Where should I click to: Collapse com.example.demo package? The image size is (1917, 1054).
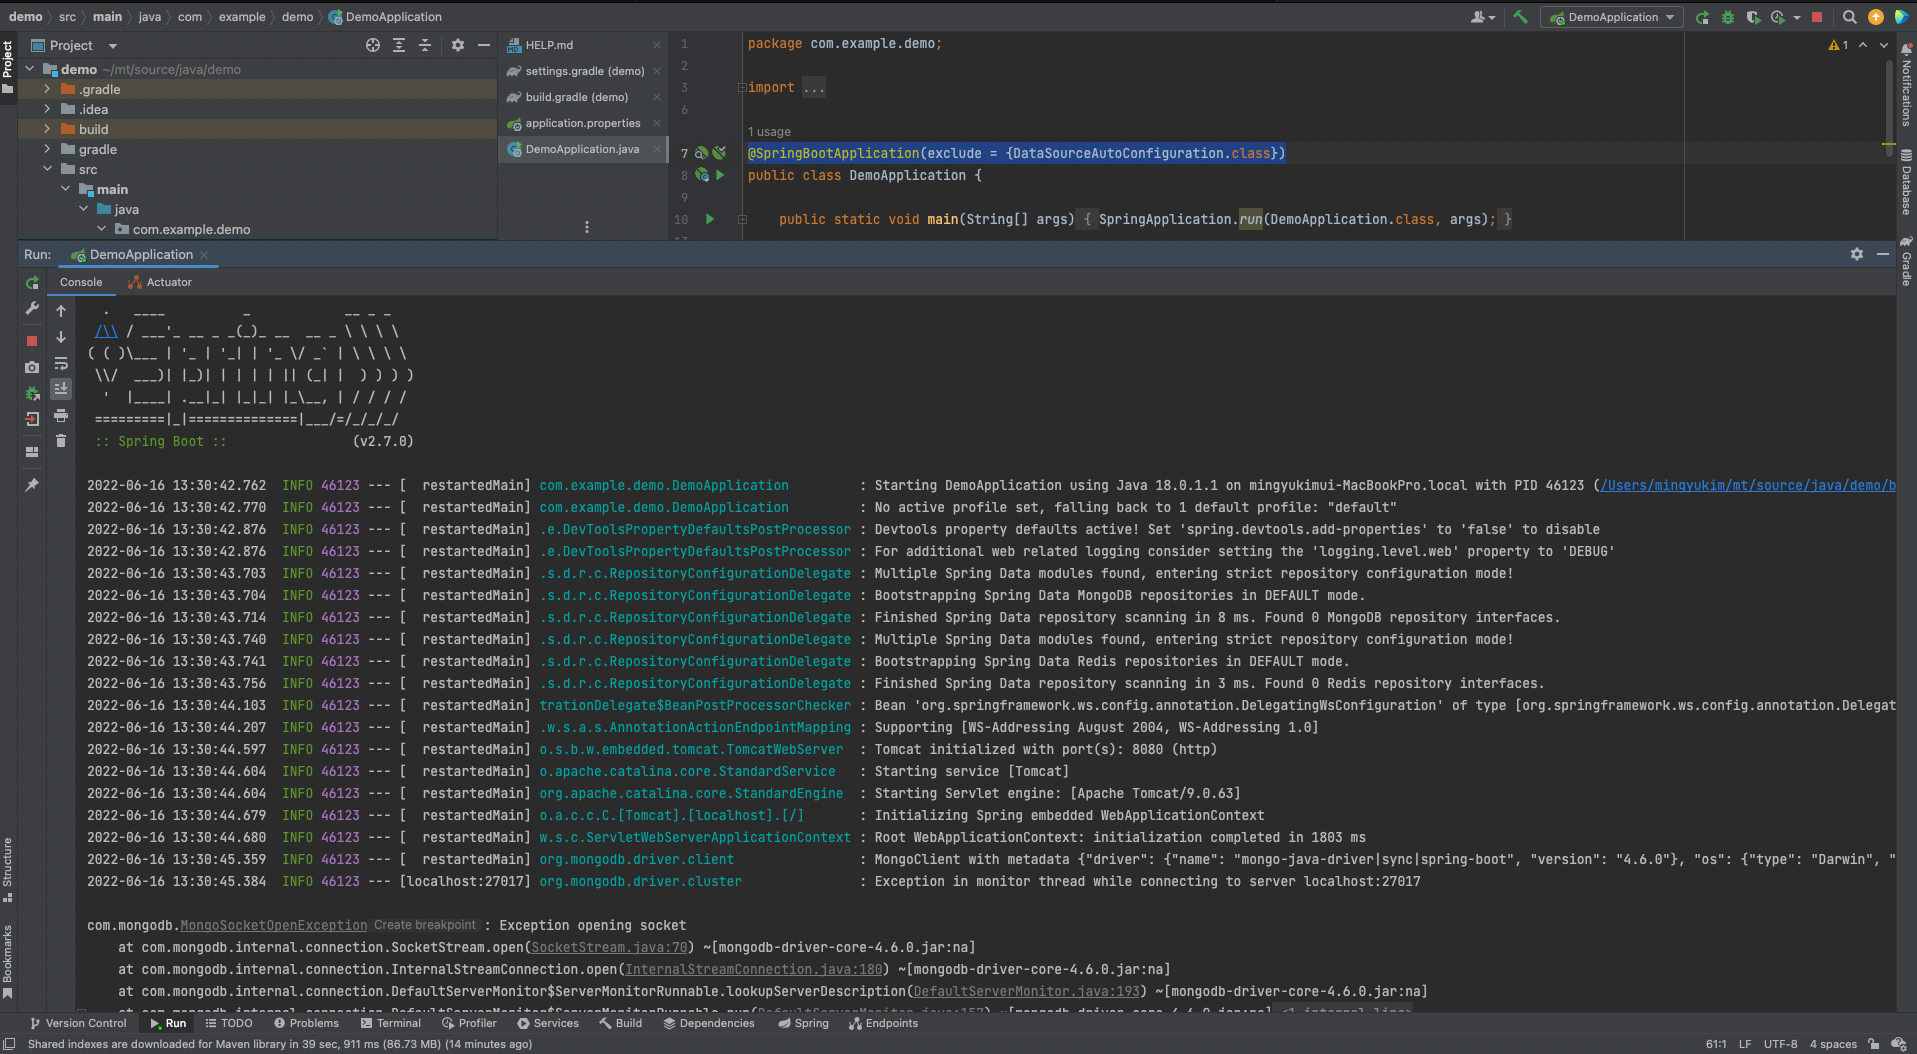pyautogui.click(x=101, y=229)
